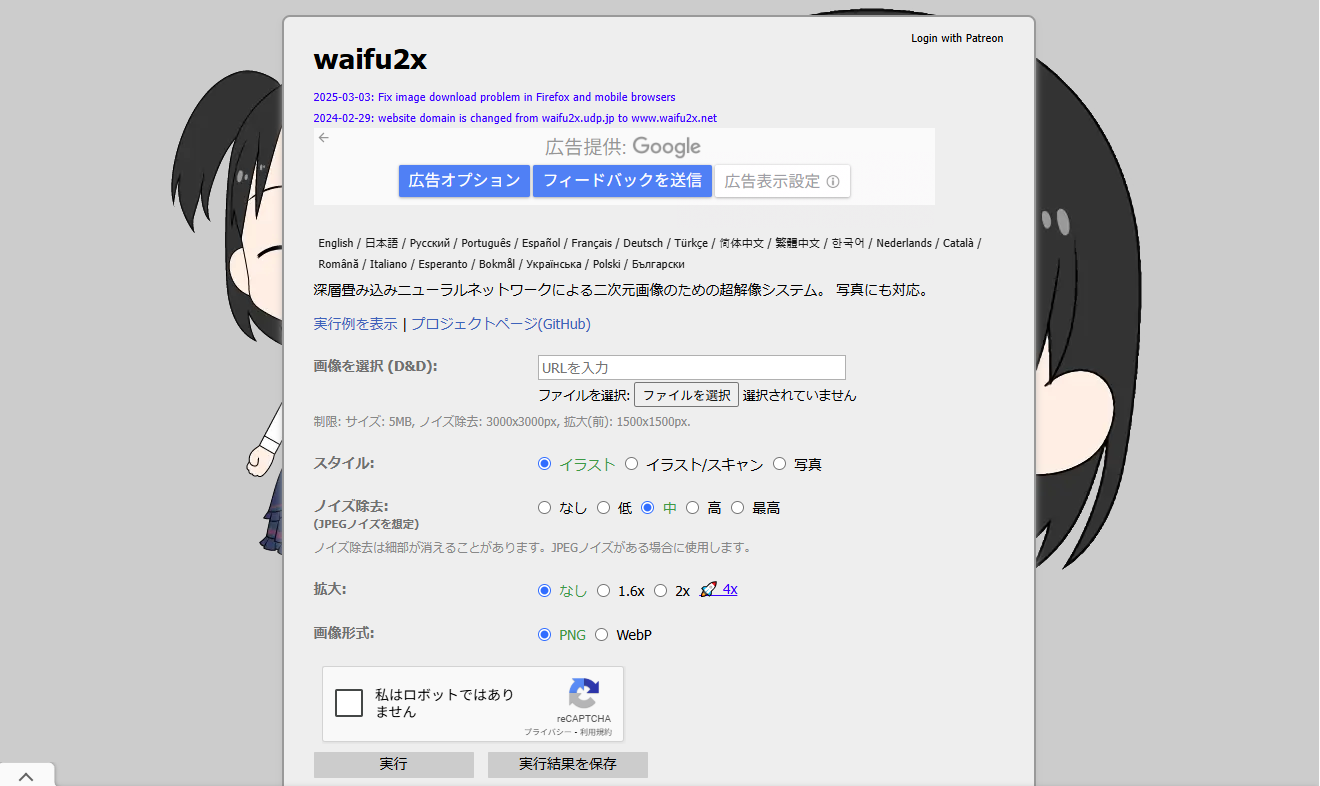Switch language to English

point(336,243)
